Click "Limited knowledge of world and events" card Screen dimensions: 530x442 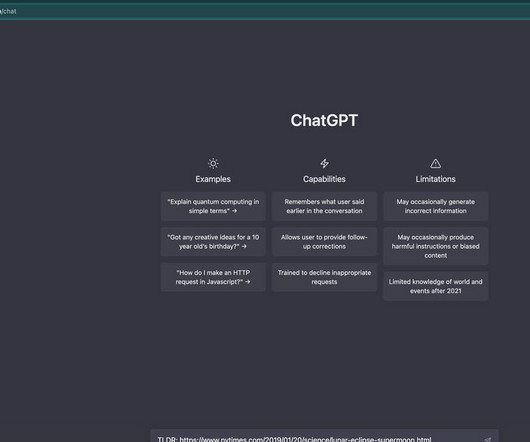436,286
